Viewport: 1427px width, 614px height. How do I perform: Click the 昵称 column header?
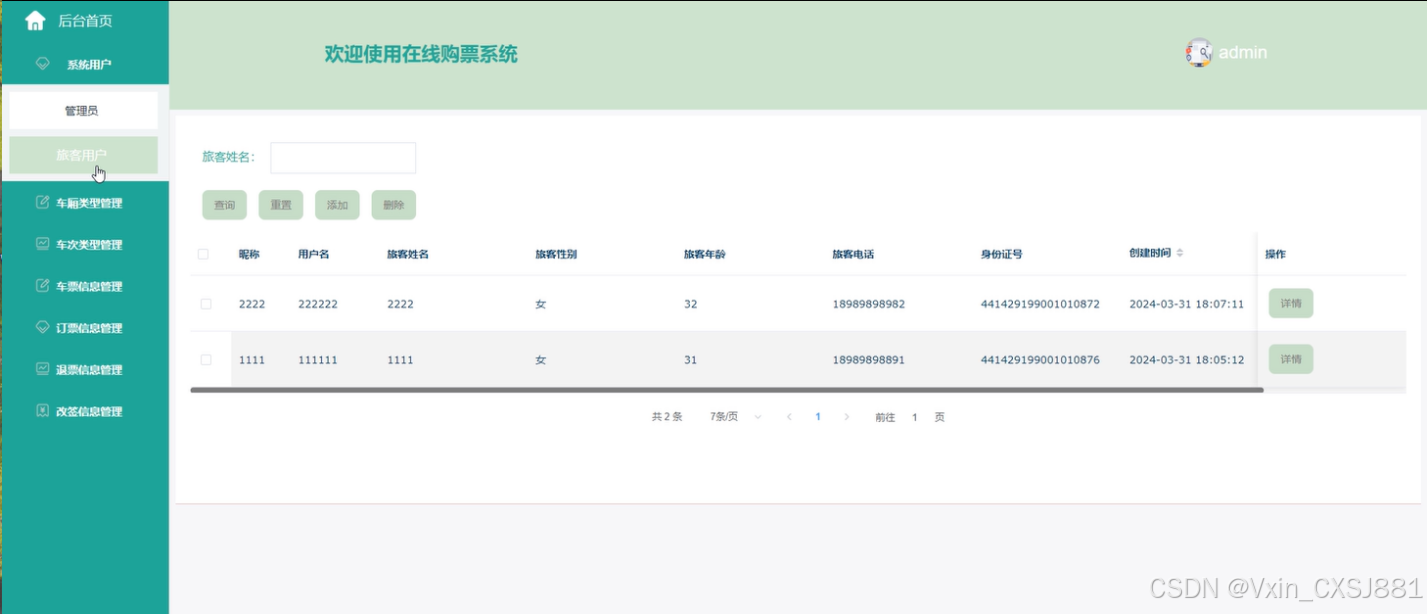[x=249, y=254]
